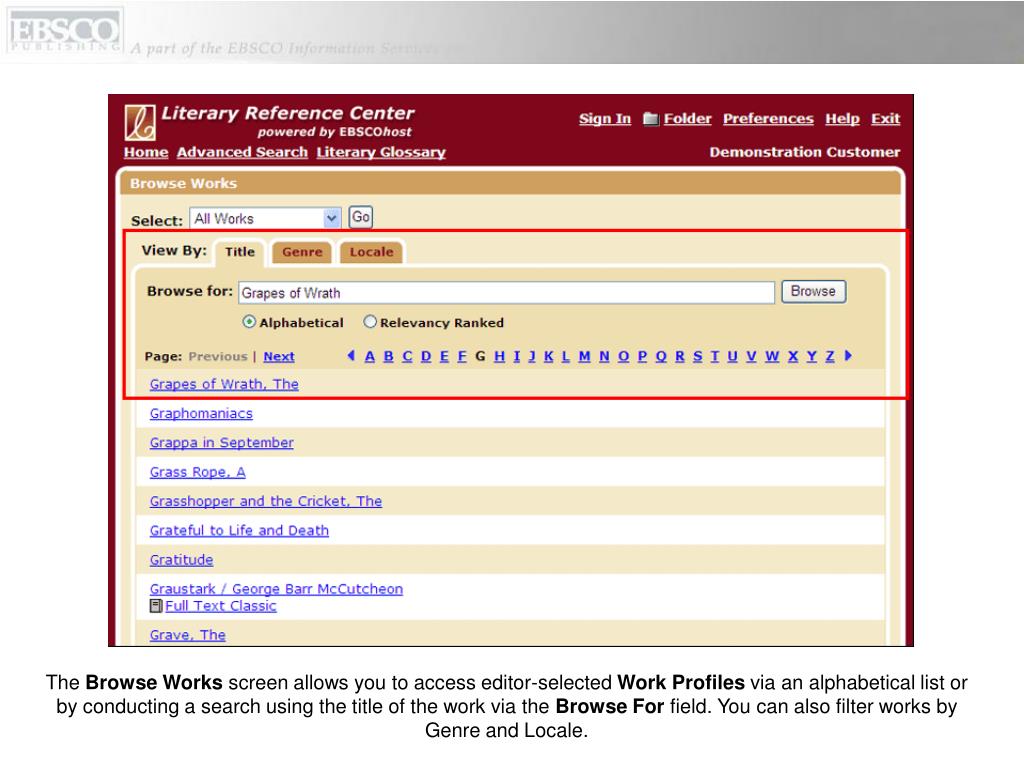The width and height of the screenshot is (1024, 768).
Task: Jump to letter F
Action: [x=462, y=357]
